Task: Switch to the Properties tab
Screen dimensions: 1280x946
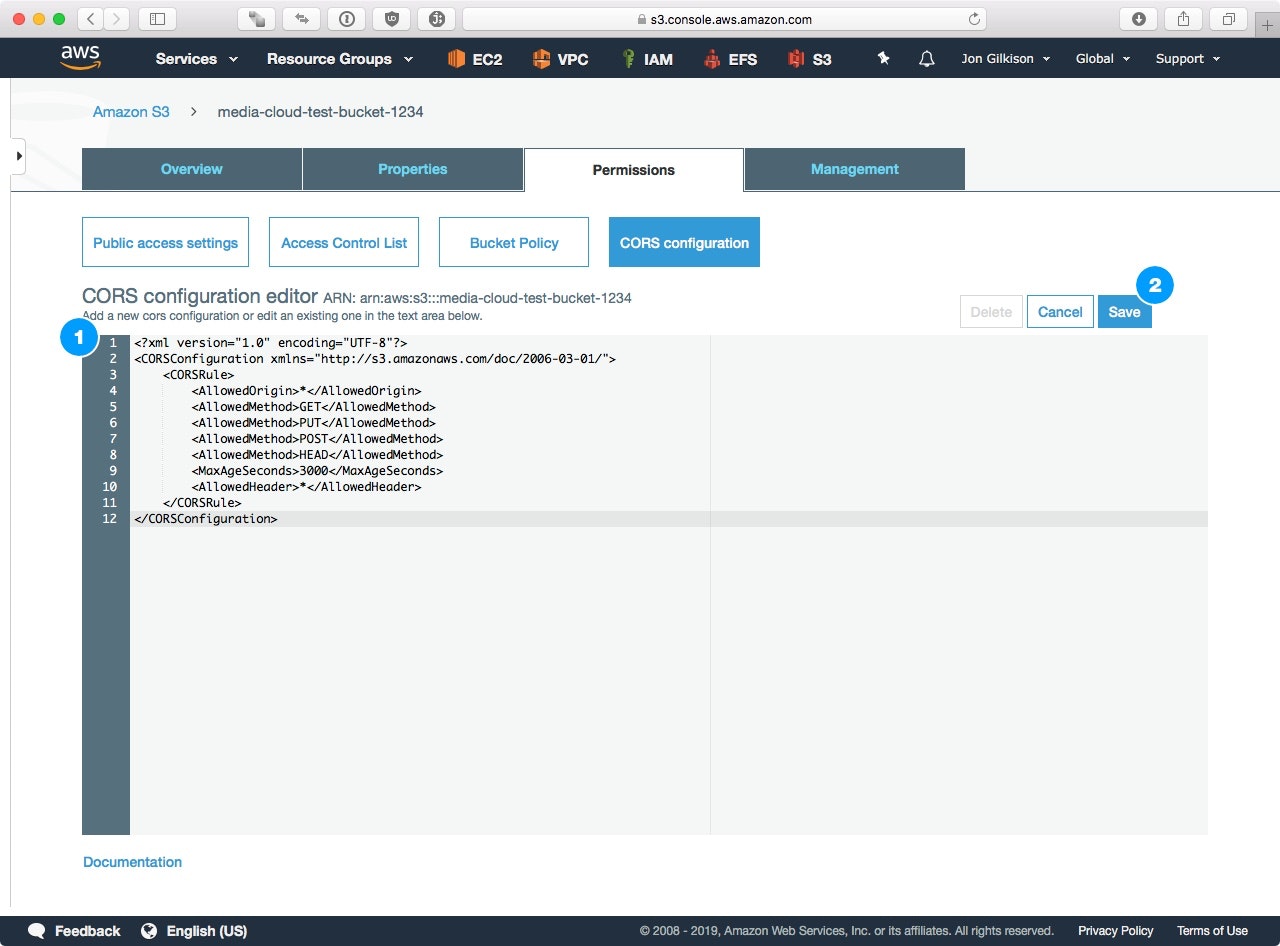Action: [413, 169]
